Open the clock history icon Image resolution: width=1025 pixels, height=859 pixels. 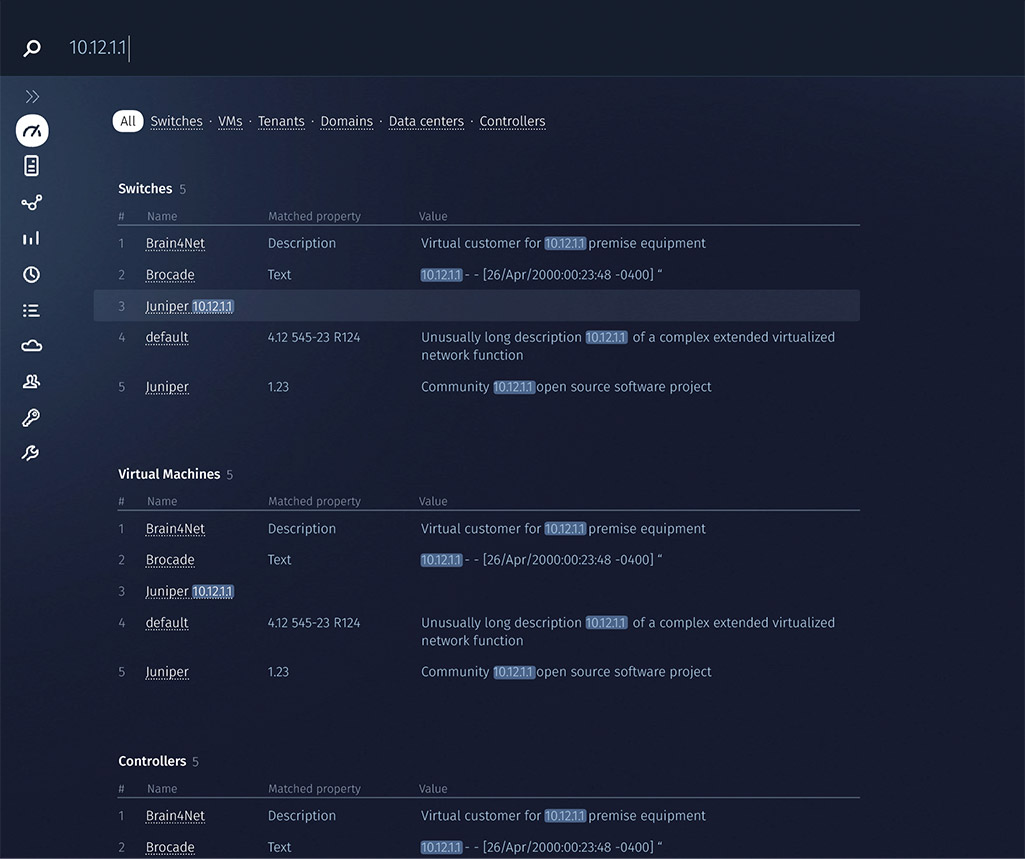pyautogui.click(x=32, y=274)
